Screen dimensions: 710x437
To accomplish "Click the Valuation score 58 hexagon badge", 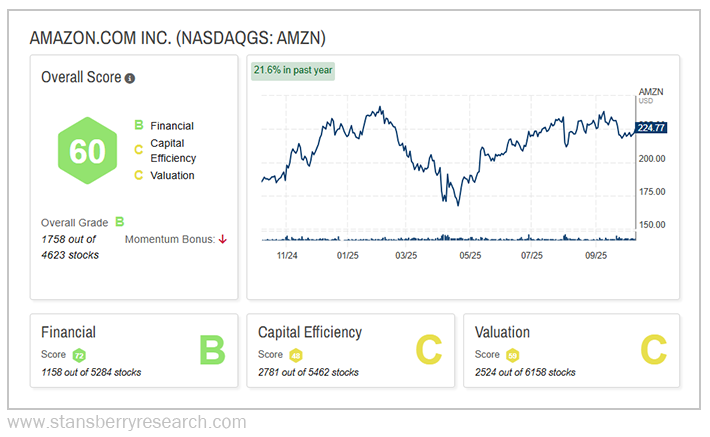I will pyautogui.click(x=513, y=355).
